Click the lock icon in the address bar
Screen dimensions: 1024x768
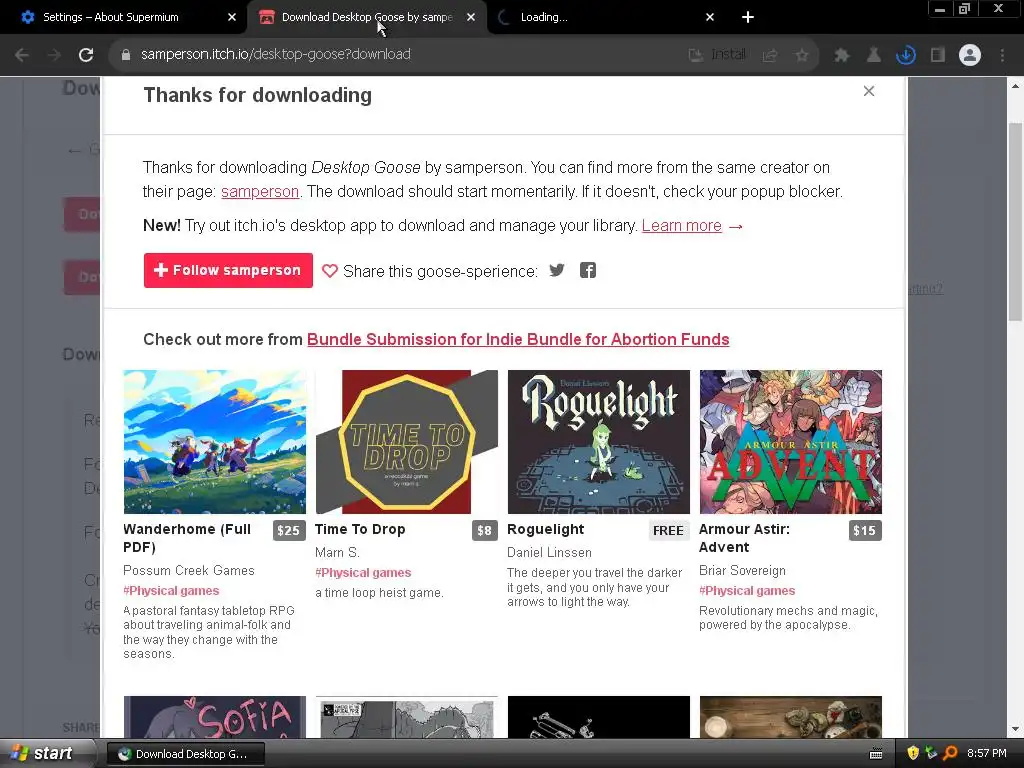126,55
